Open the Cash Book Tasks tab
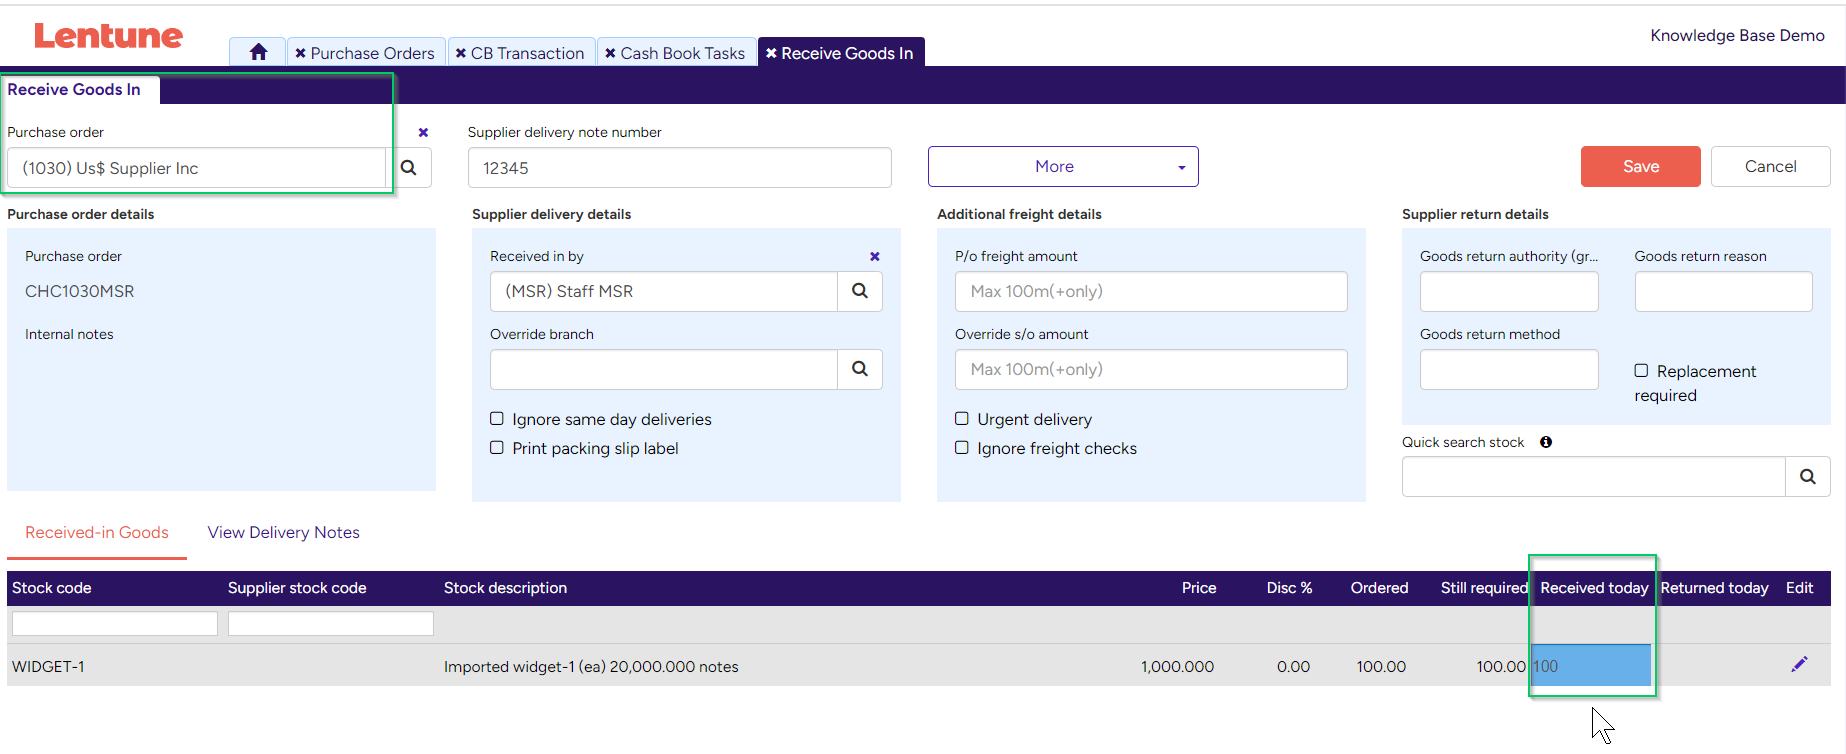Screen dimensions: 1846x754 tap(683, 53)
